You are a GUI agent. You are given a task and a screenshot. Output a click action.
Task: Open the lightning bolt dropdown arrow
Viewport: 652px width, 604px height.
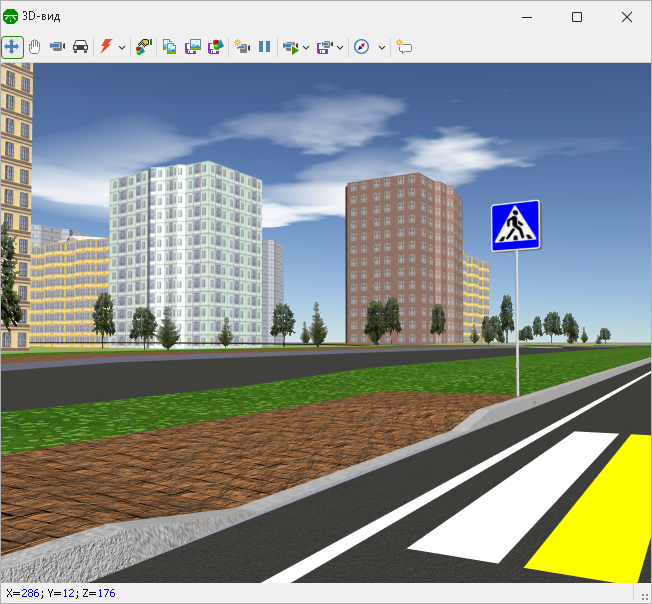point(122,47)
